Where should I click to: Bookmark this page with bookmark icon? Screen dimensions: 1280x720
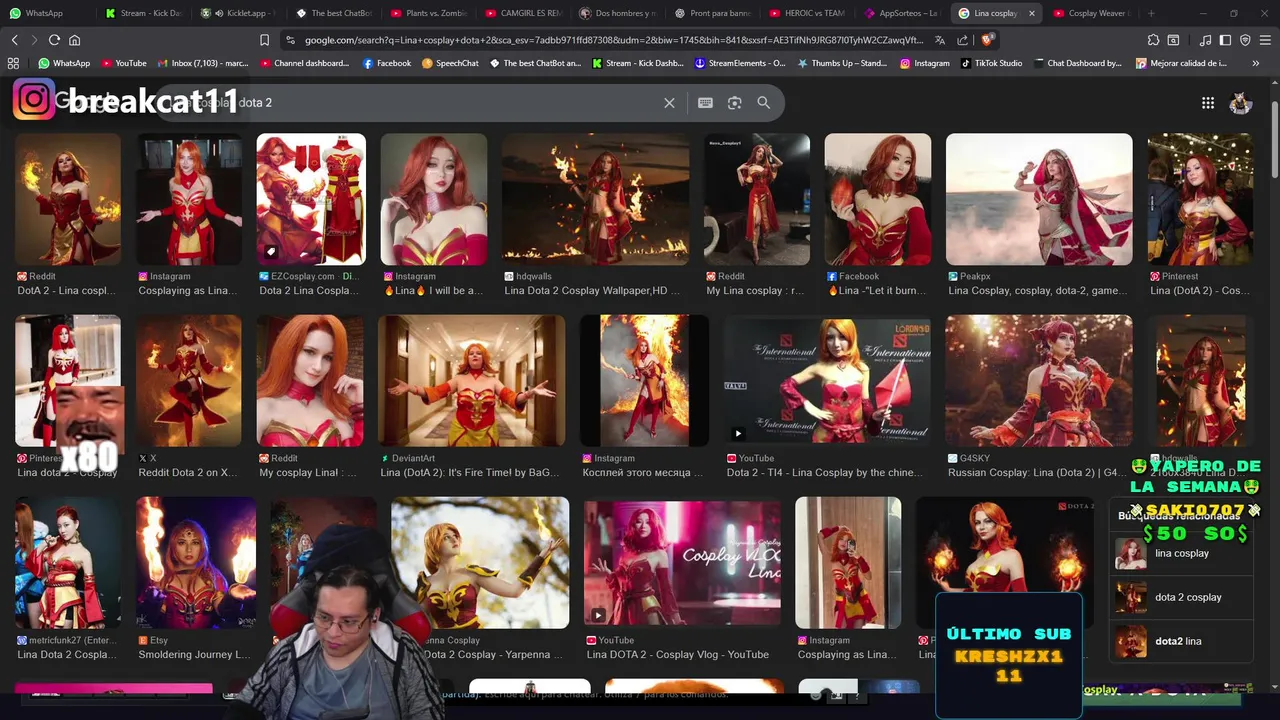pyautogui.click(x=264, y=40)
